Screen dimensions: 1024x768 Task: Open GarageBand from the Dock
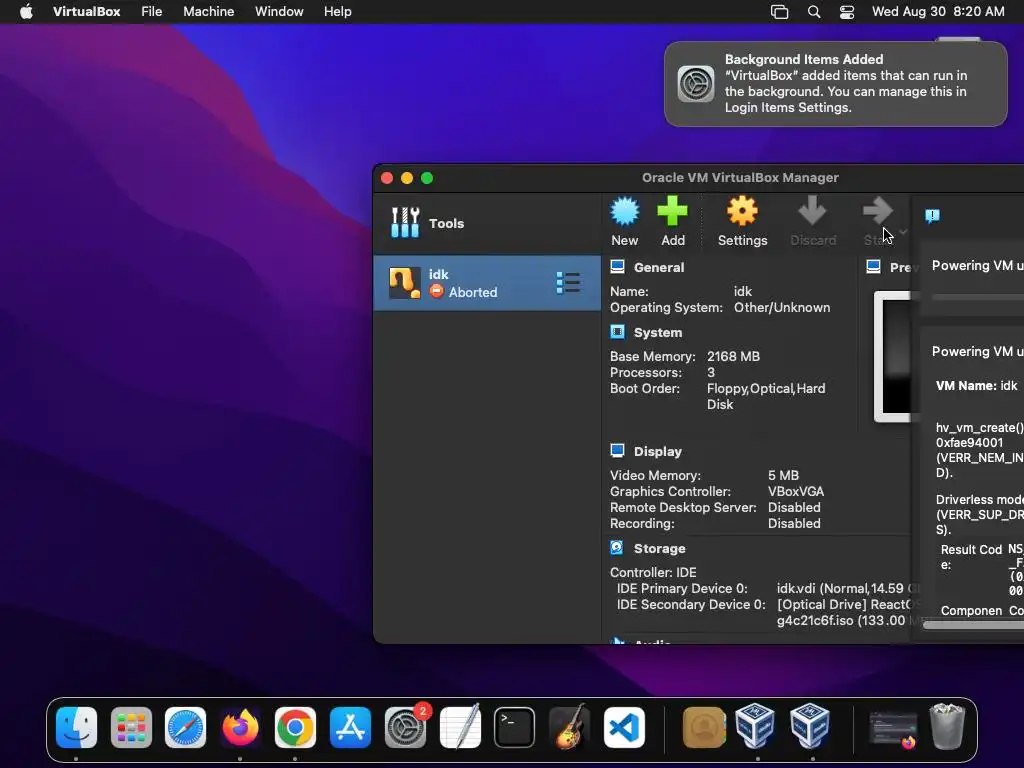(x=569, y=728)
